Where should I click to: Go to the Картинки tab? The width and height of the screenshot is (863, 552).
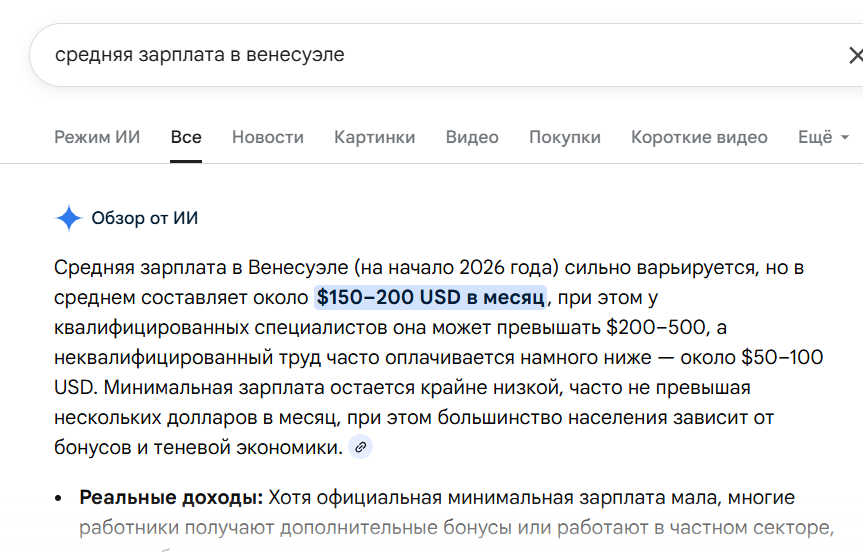(x=375, y=137)
